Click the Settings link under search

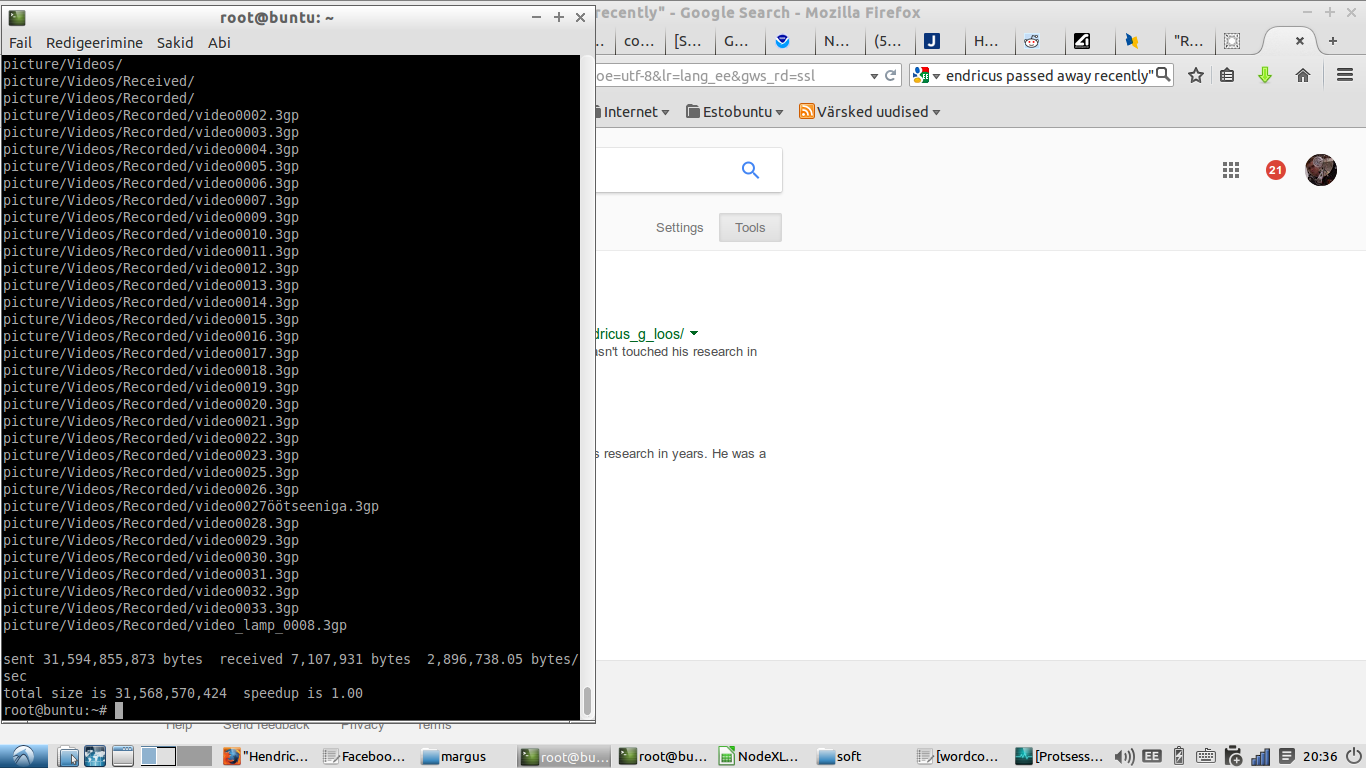(x=679, y=228)
